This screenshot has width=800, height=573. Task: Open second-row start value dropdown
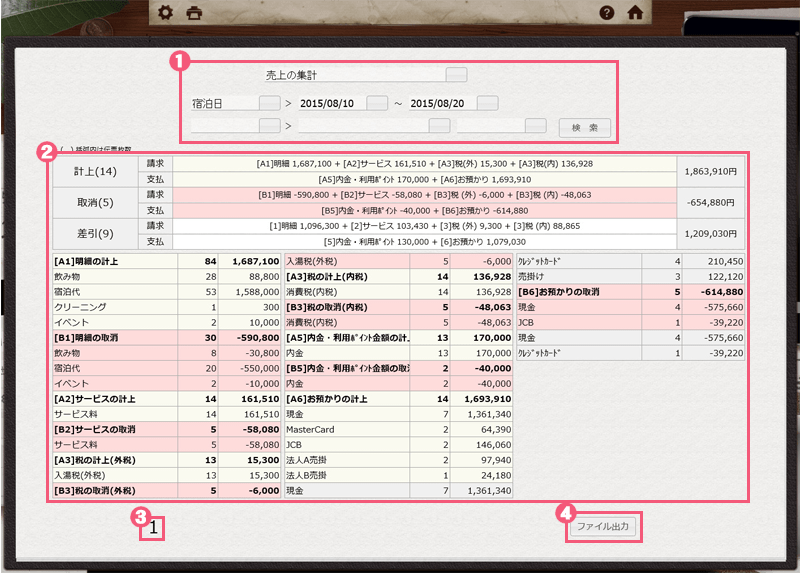439,126
